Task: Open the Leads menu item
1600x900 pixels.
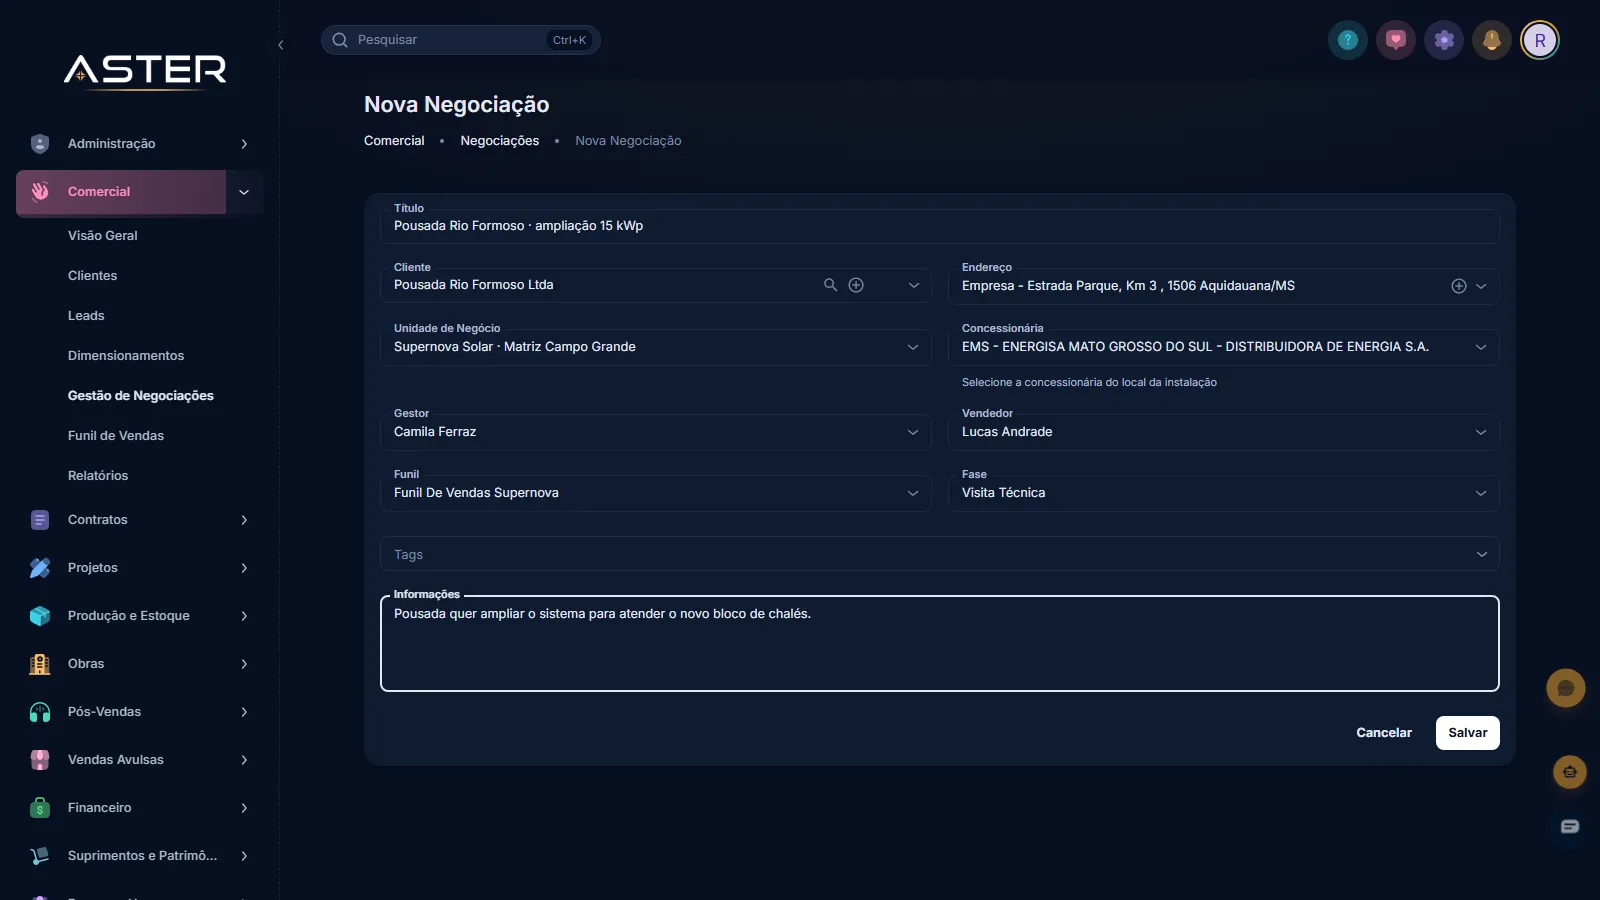Action: [x=86, y=316]
